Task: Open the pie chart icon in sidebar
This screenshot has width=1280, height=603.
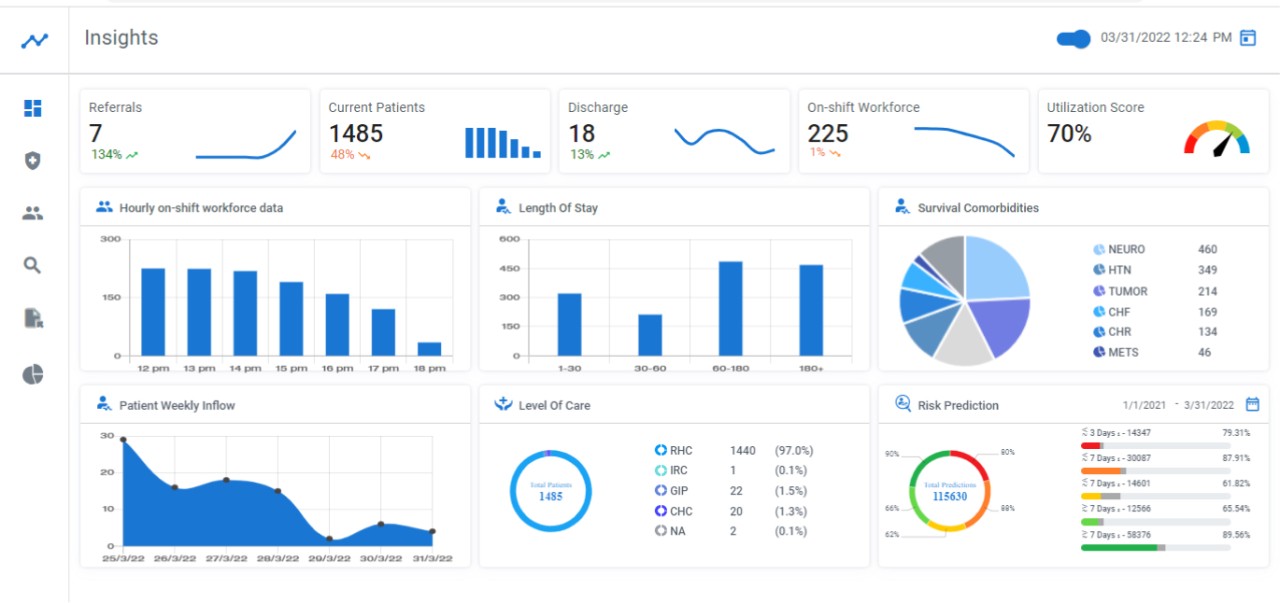Action: click(33, 374)
